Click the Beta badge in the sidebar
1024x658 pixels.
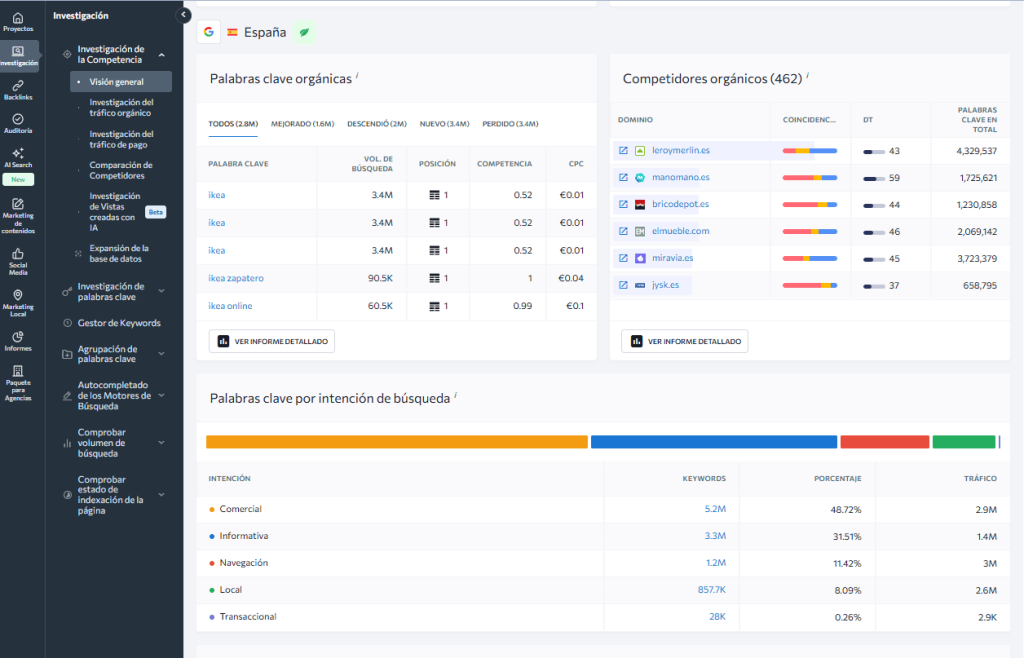click(x=155, y=212)
